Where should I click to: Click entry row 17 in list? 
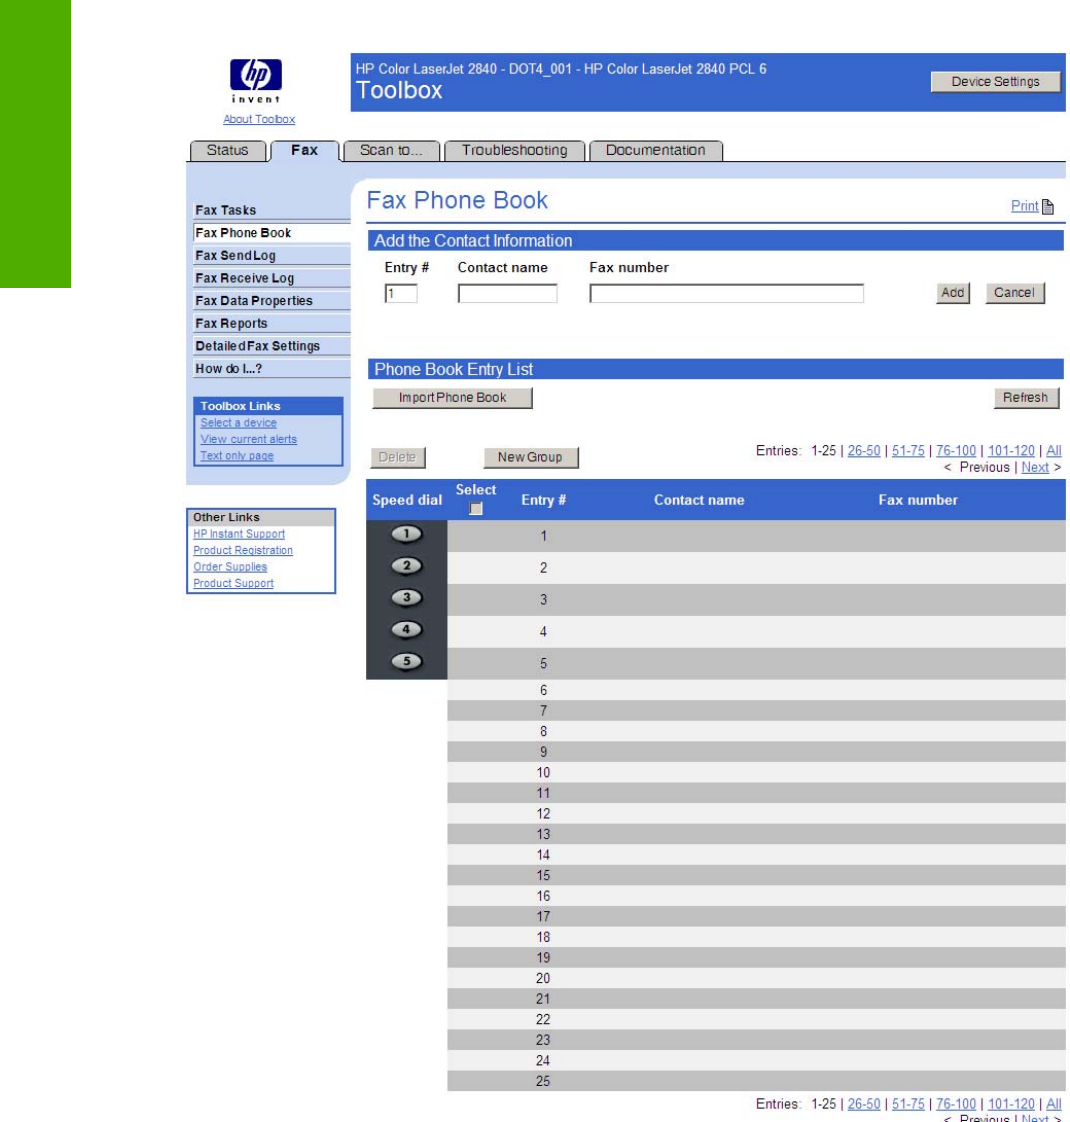[757, 917]
